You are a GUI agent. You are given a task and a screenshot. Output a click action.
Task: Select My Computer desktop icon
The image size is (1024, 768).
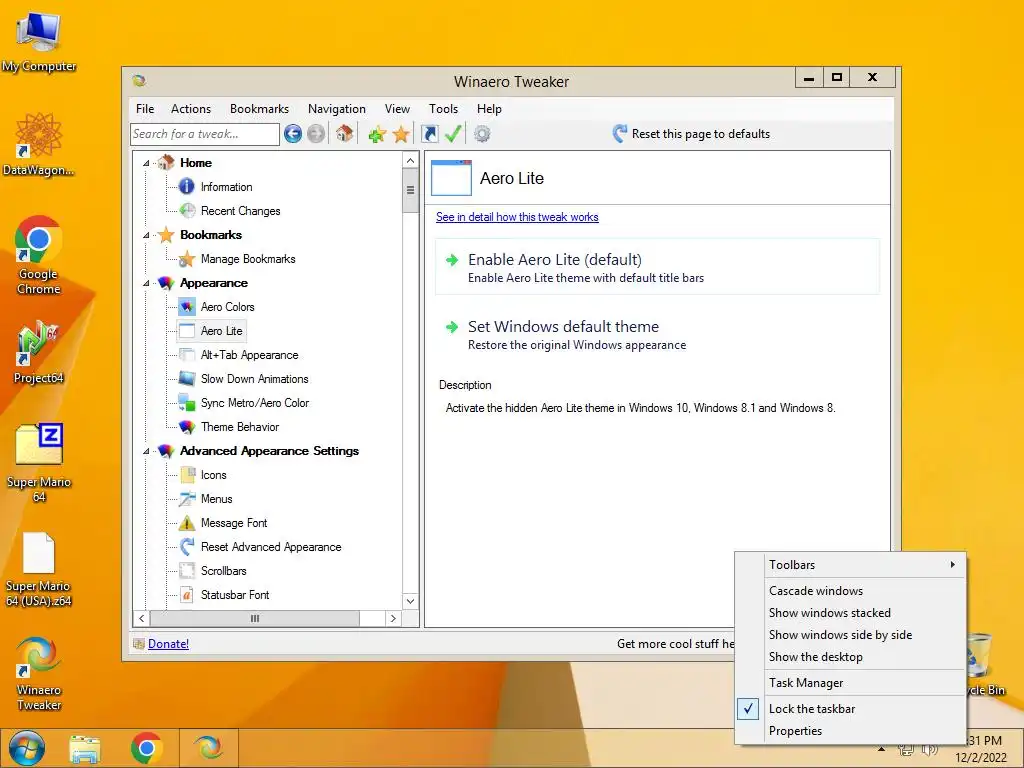point(39,40)
